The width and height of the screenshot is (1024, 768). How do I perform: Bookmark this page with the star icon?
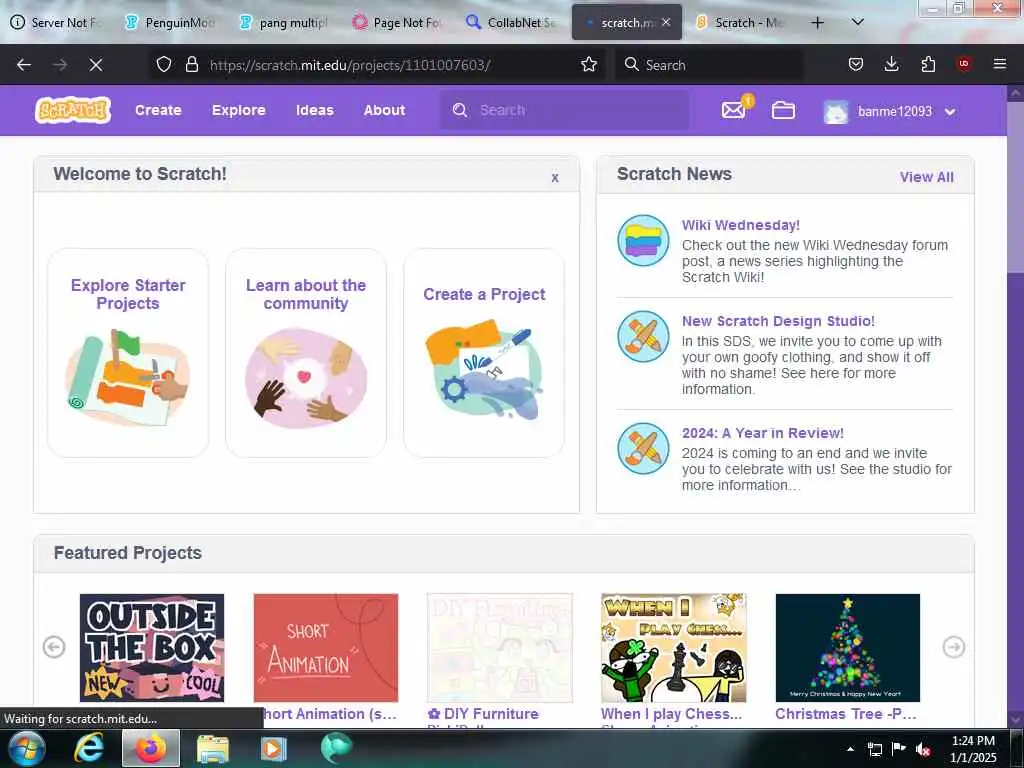click(589, 64)
